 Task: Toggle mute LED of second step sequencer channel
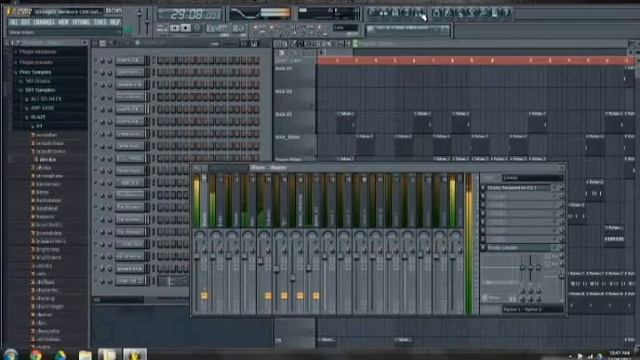click(x=96, y=73)
